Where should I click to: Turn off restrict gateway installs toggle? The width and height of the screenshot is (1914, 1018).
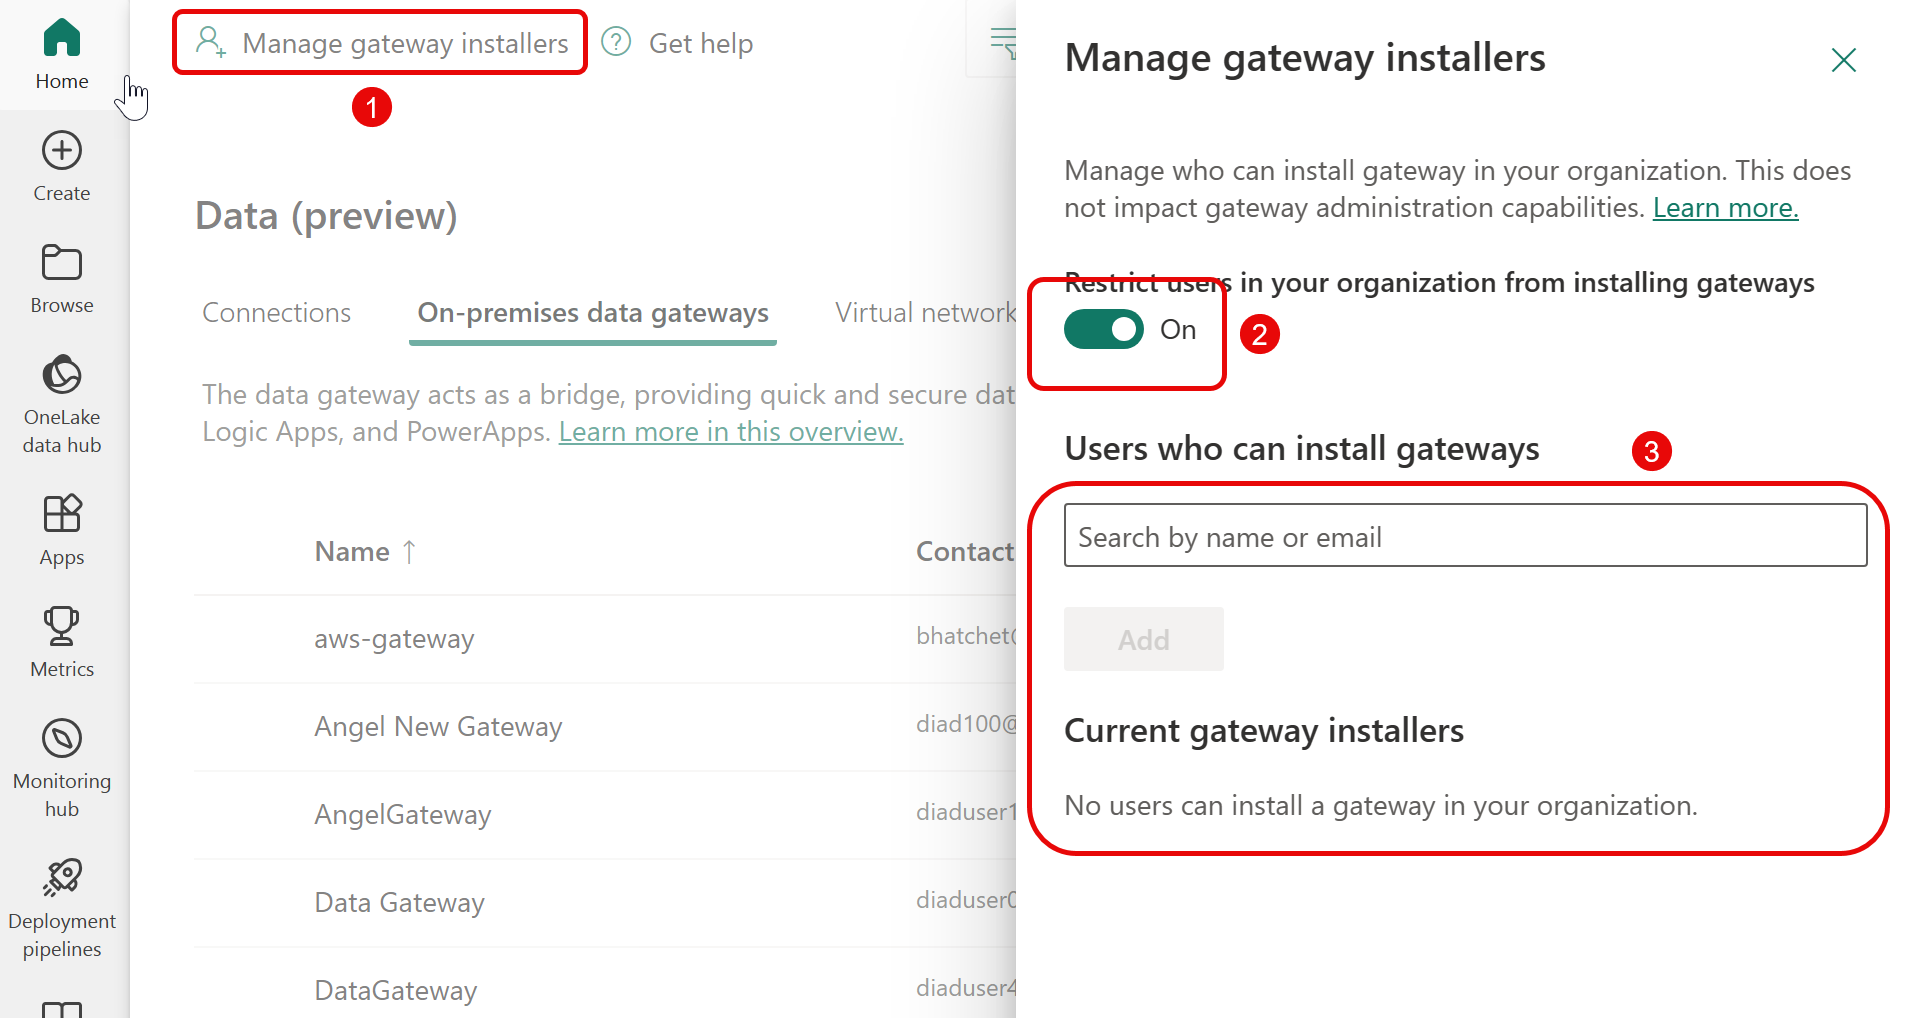(x=1103, y=329)
